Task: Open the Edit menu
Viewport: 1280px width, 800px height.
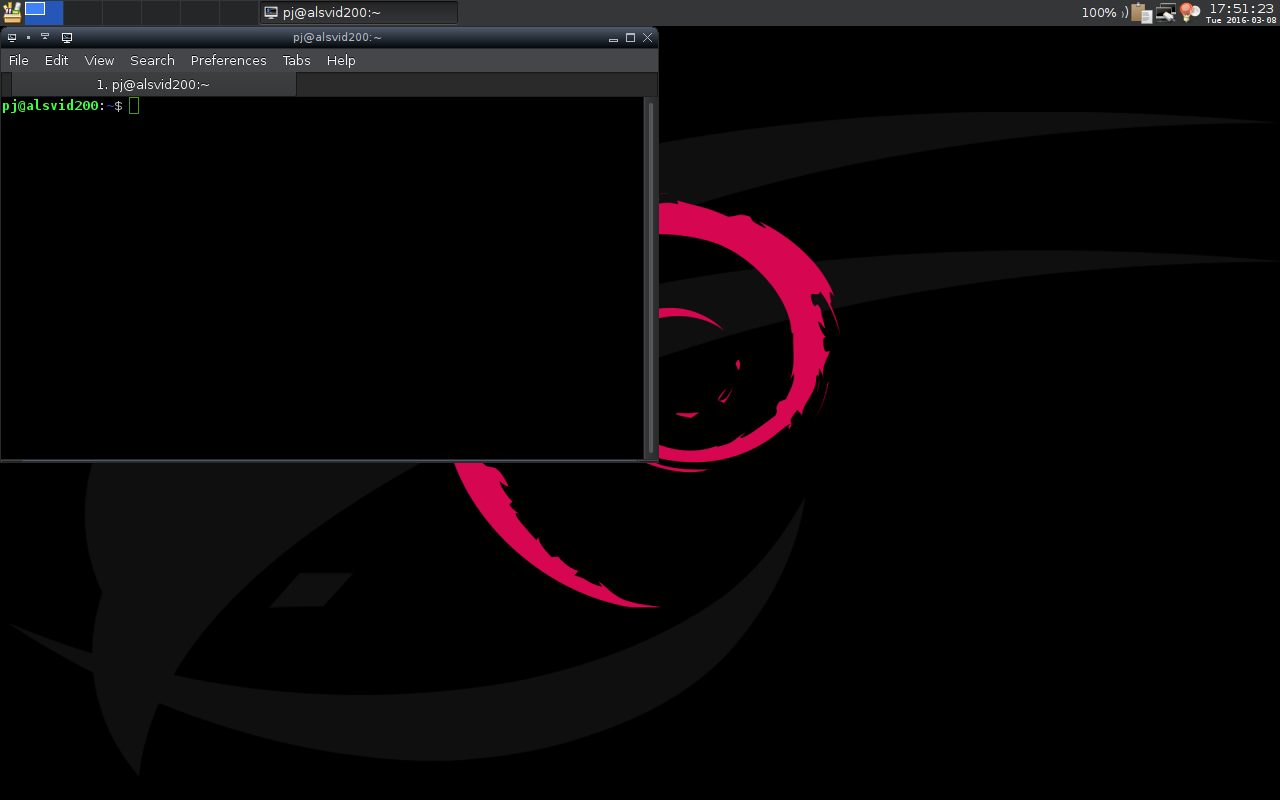Action: tap(56, 60)
